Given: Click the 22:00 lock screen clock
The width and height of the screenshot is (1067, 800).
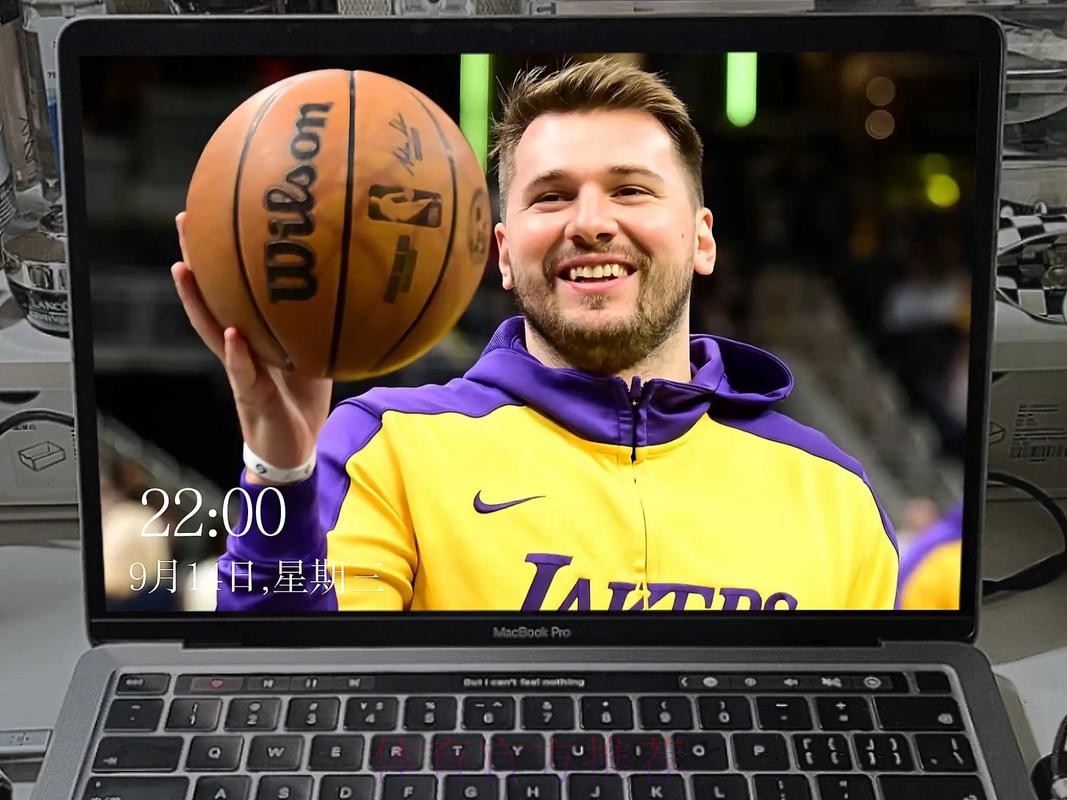Looking at the screenshot, I should [213, 514].
